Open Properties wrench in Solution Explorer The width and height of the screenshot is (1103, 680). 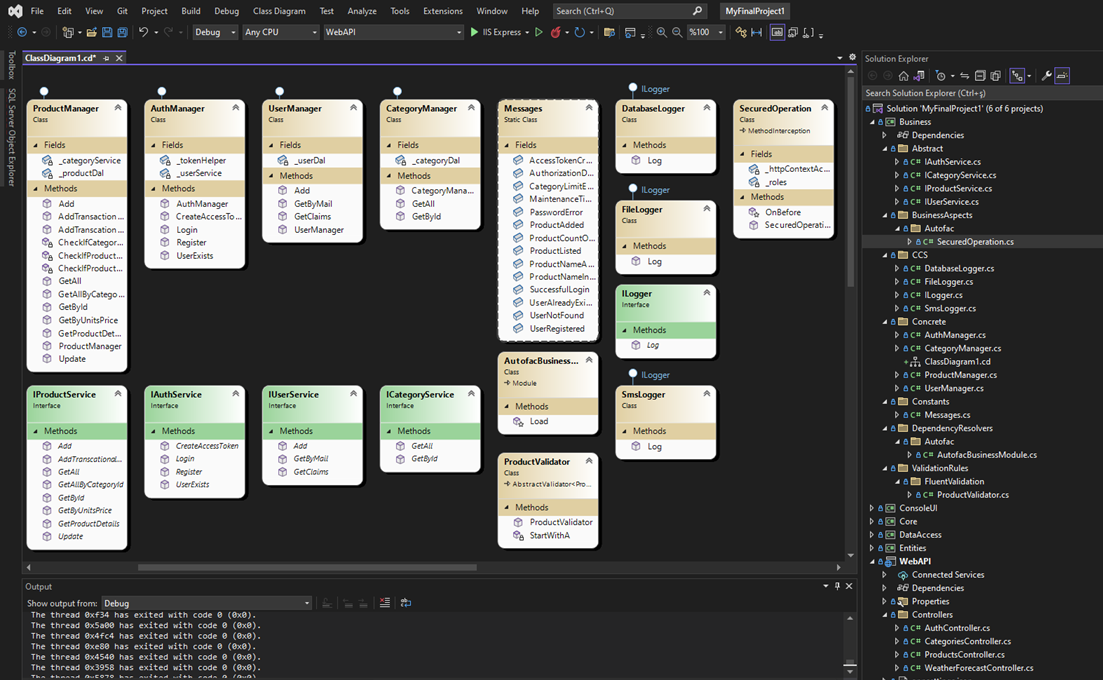pos(1046,76)
